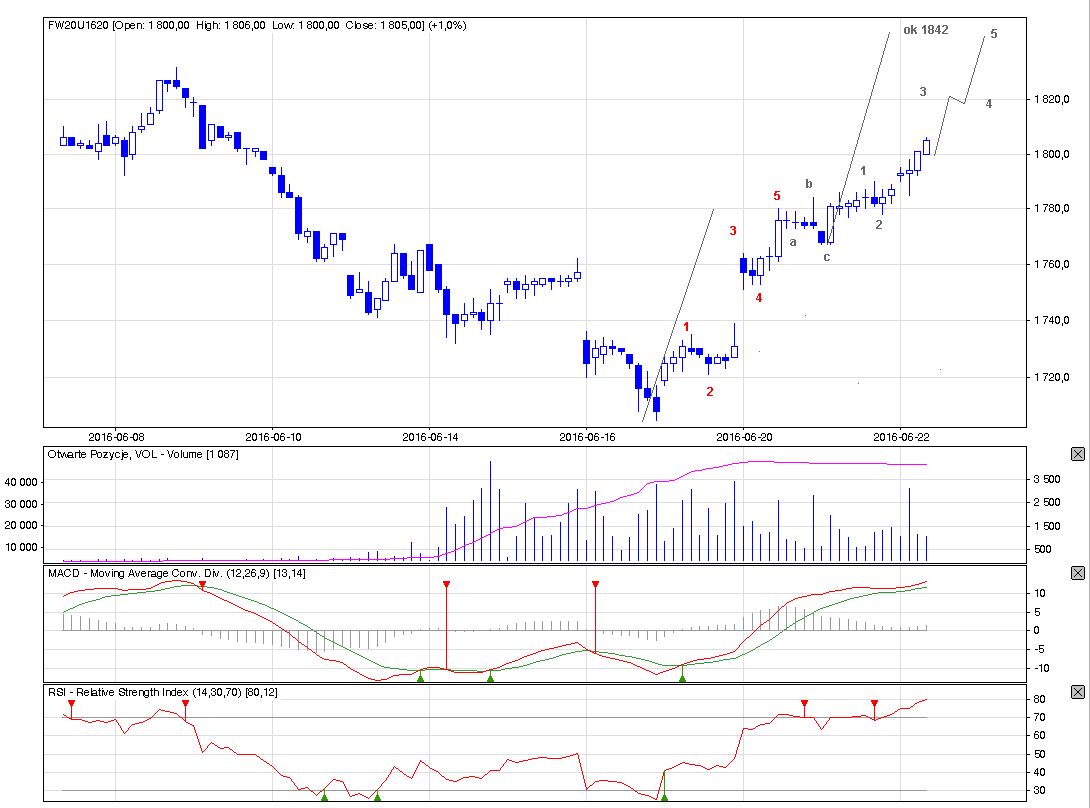Screen dimensions: 1090x808
Task: Click leftmost red sell marker in MACD panel
Action: tap(202, 586)
